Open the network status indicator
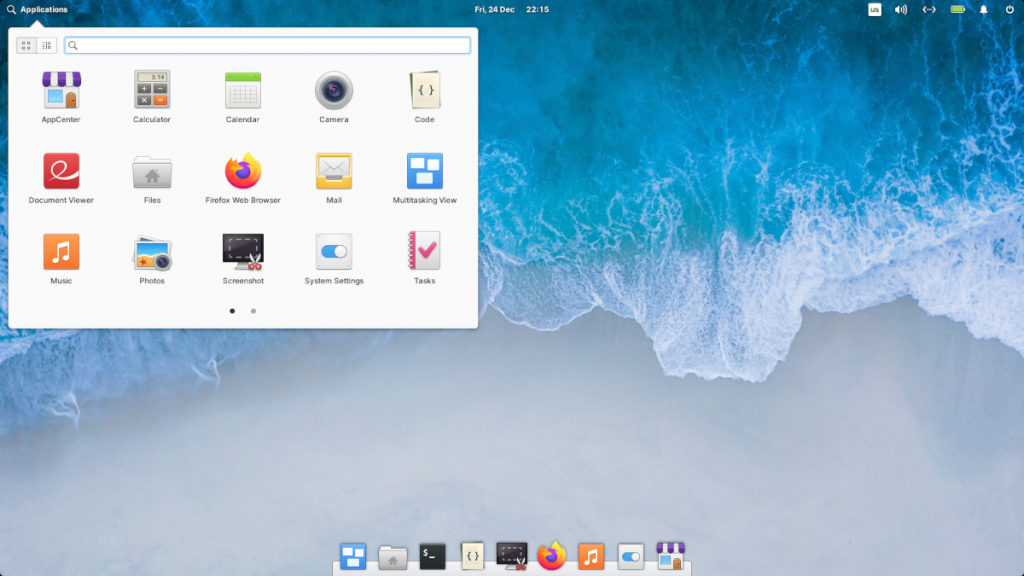The width and height of the screenshot is (1024, 576). point(929,9)
